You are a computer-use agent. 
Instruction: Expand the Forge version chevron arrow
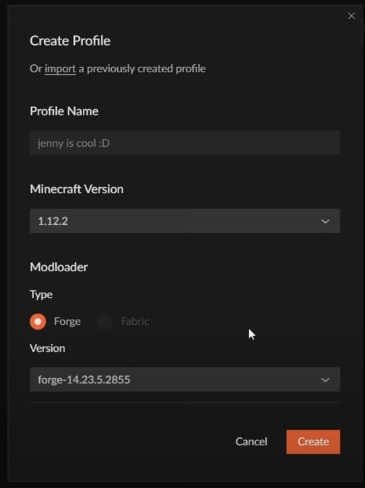325,379
